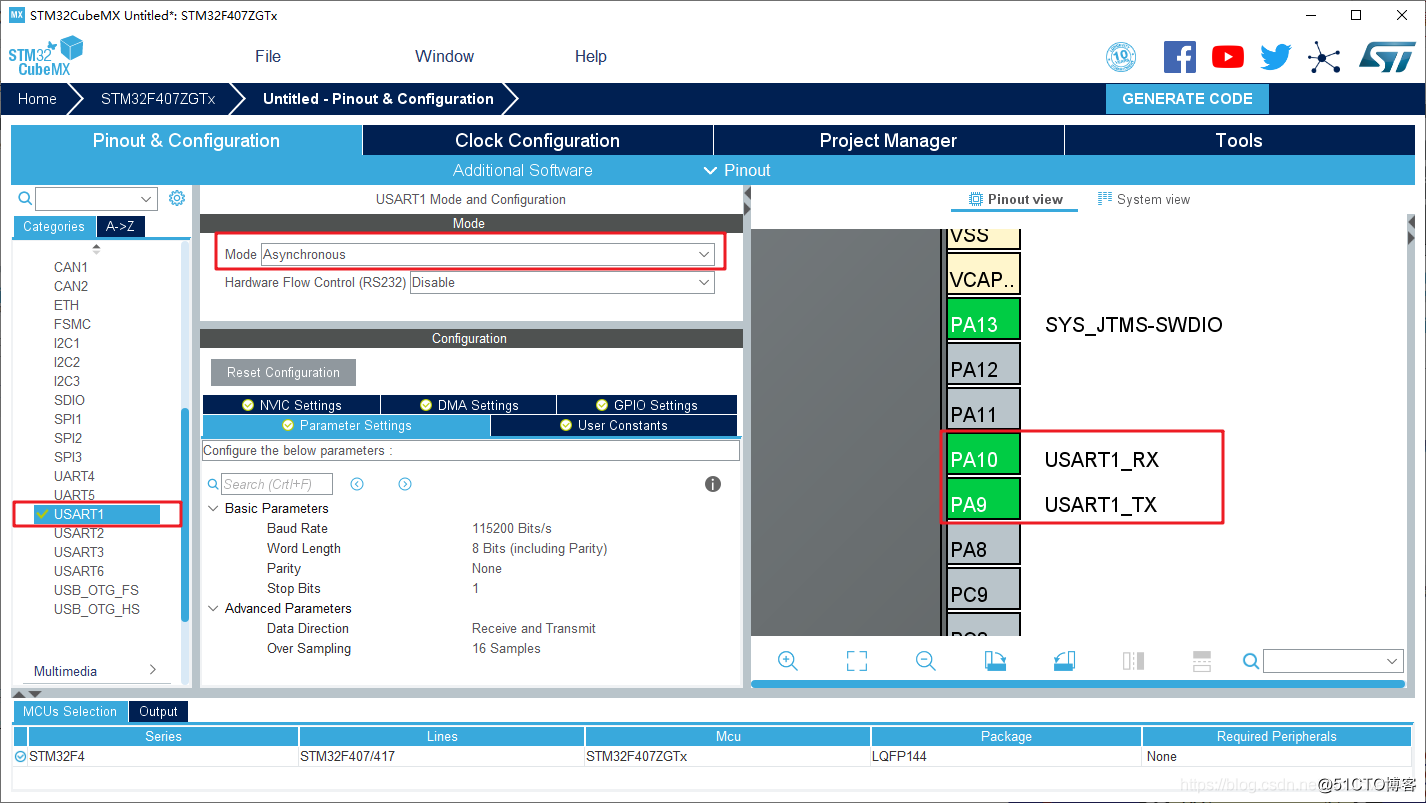Rotate the chip view counter-clockwise

1064,661
